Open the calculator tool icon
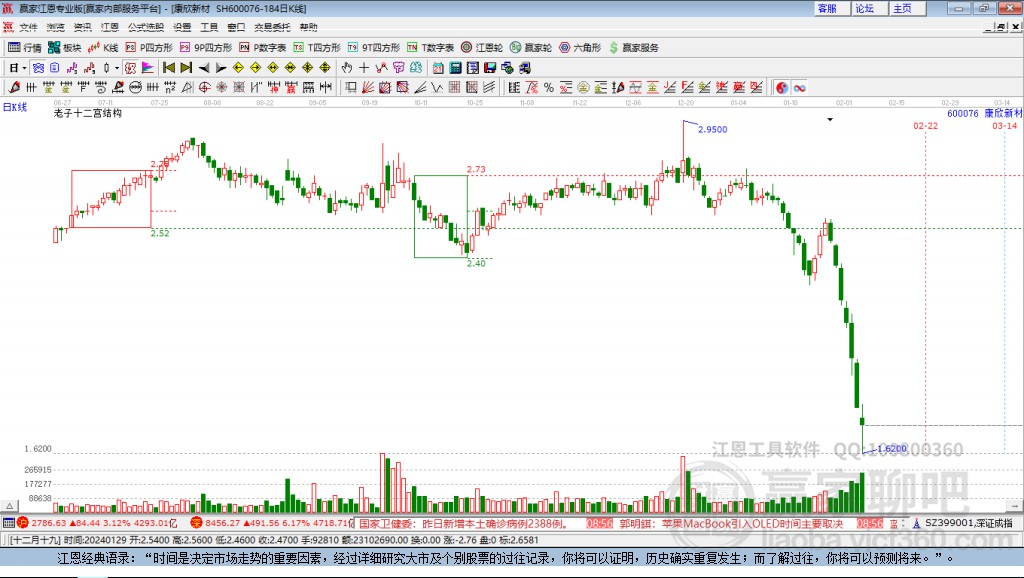This screenshot has width=1024, height=578. point(456,68)
